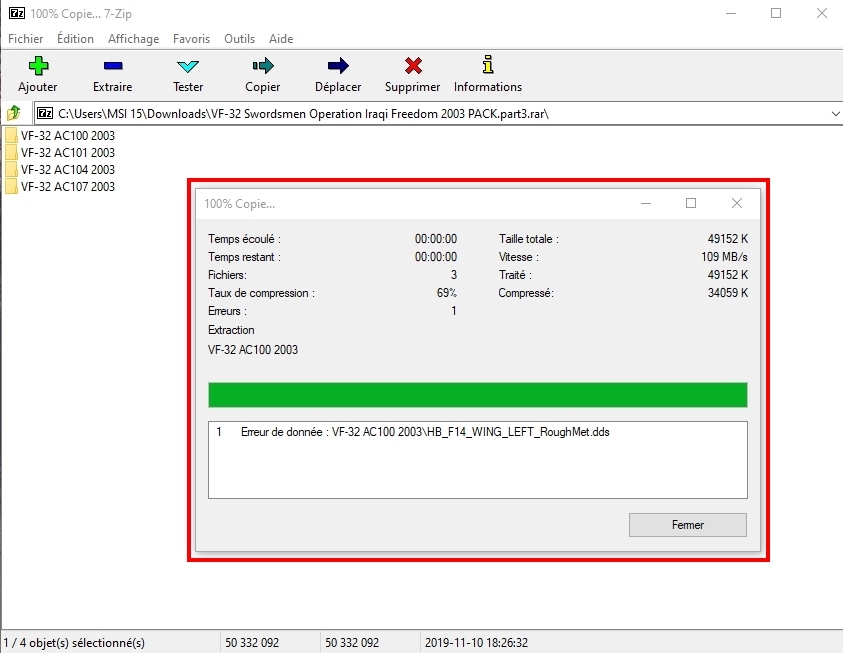Image resolution: width=843 pixels, height=653 pixels.
Task: Open the Aide menu
Action: [281, 39]
